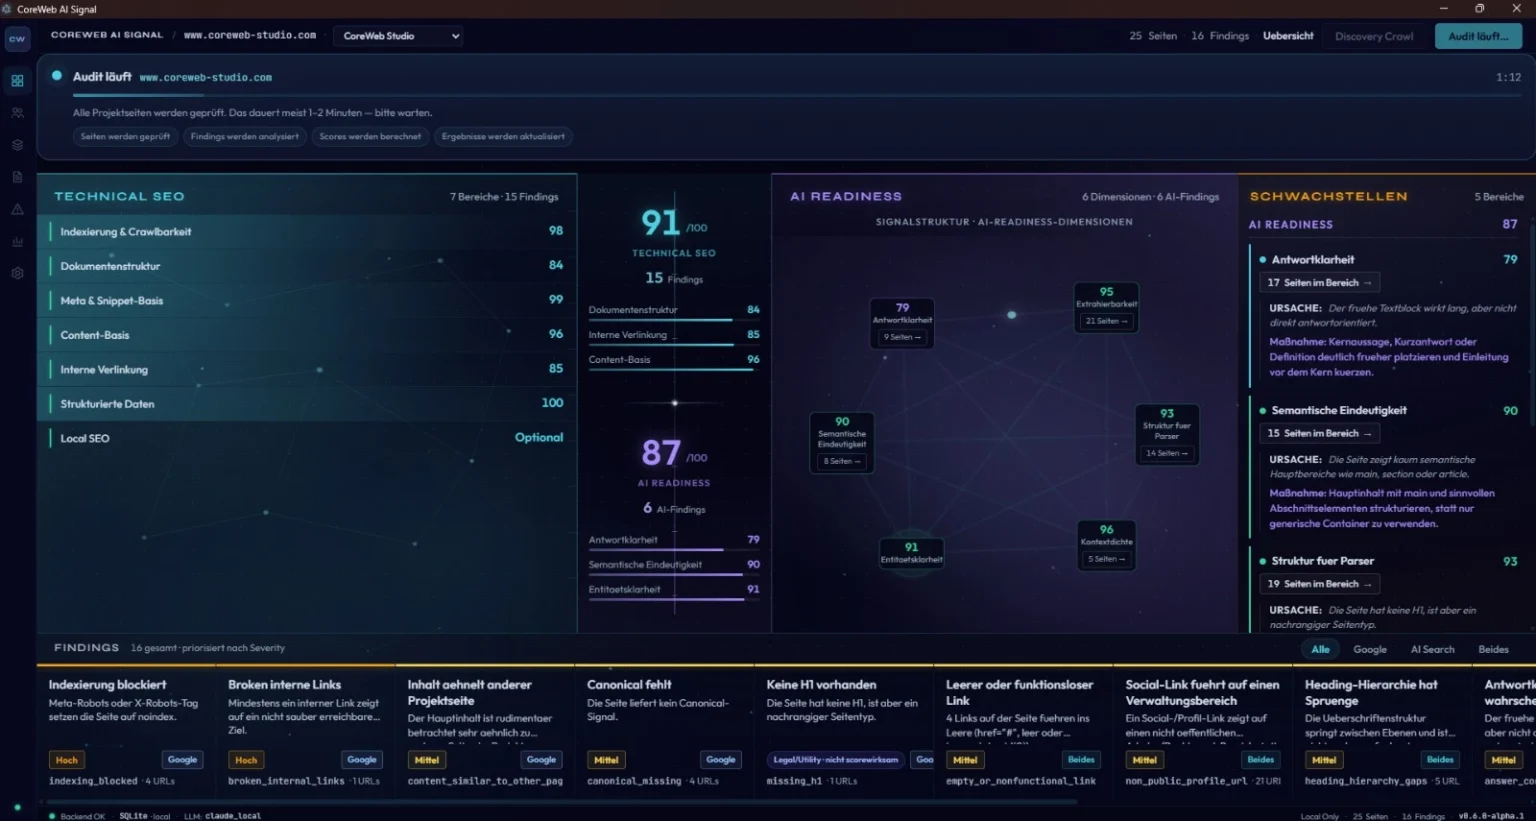Viewport: 1536px width, 821px height.
Task: Click the LLM: claude_local status entry
Action: [x=223, y=816]
